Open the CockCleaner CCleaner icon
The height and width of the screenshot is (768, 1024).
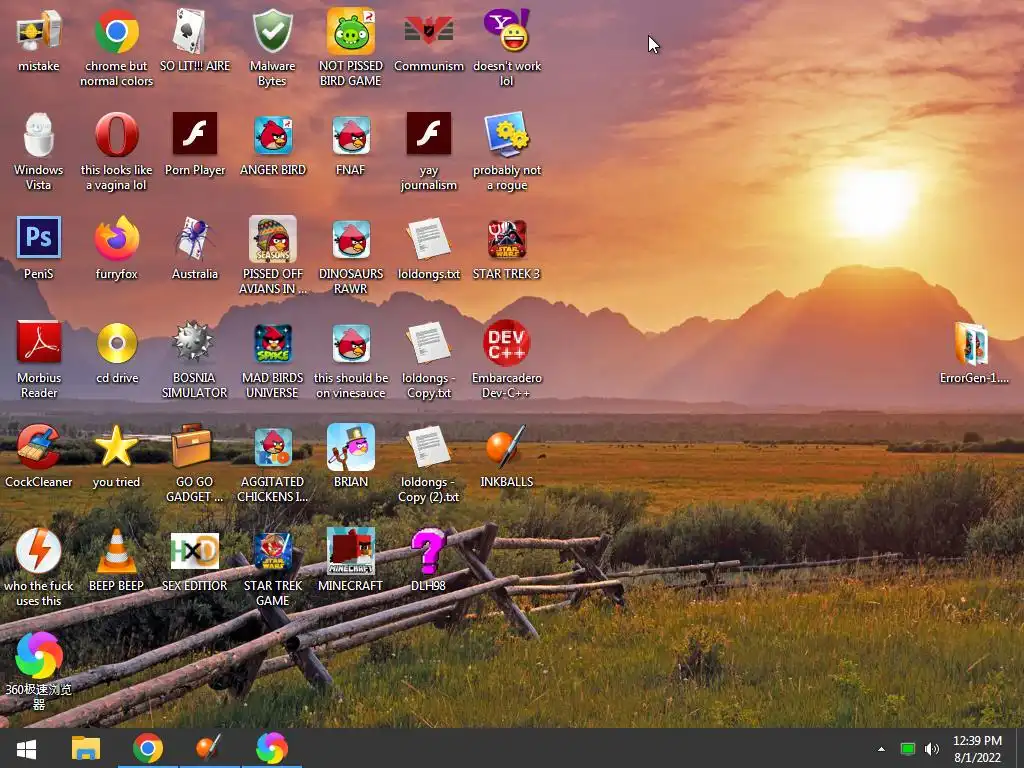tap(39, 447)
